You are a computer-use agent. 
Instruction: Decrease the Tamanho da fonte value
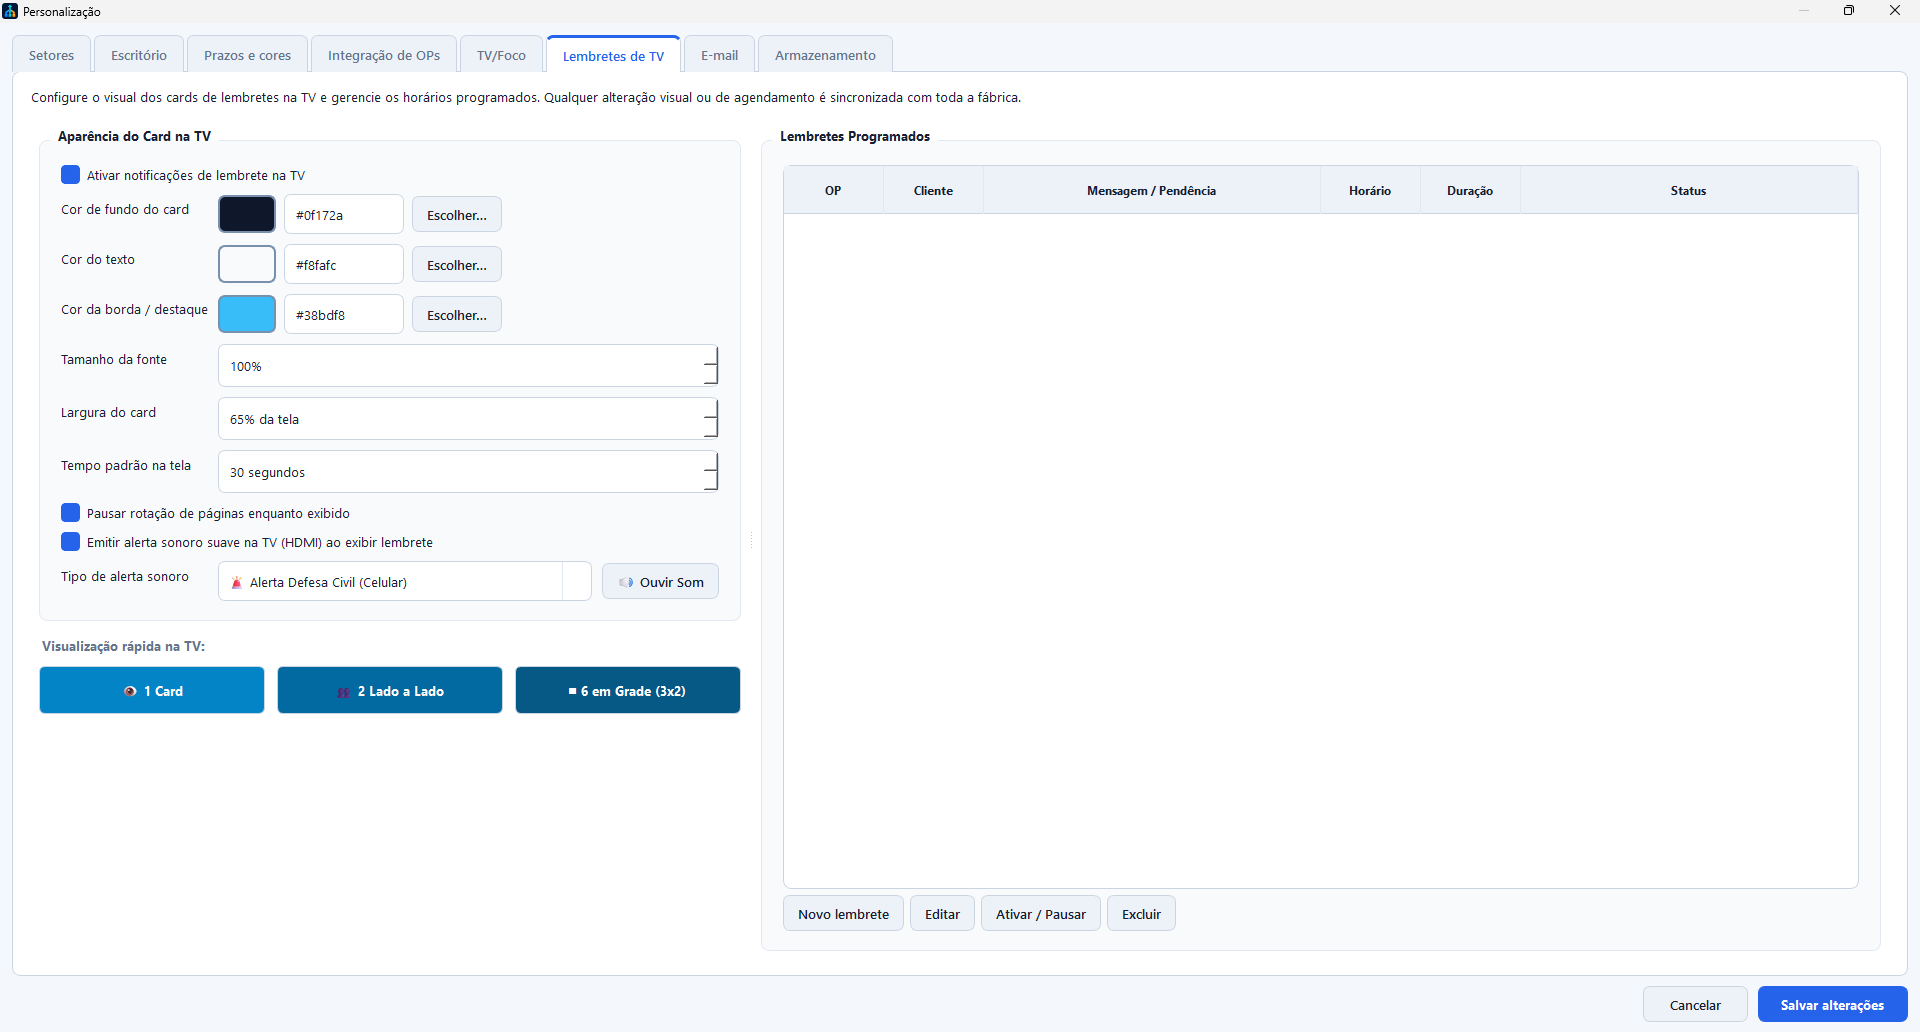(710, 376)
